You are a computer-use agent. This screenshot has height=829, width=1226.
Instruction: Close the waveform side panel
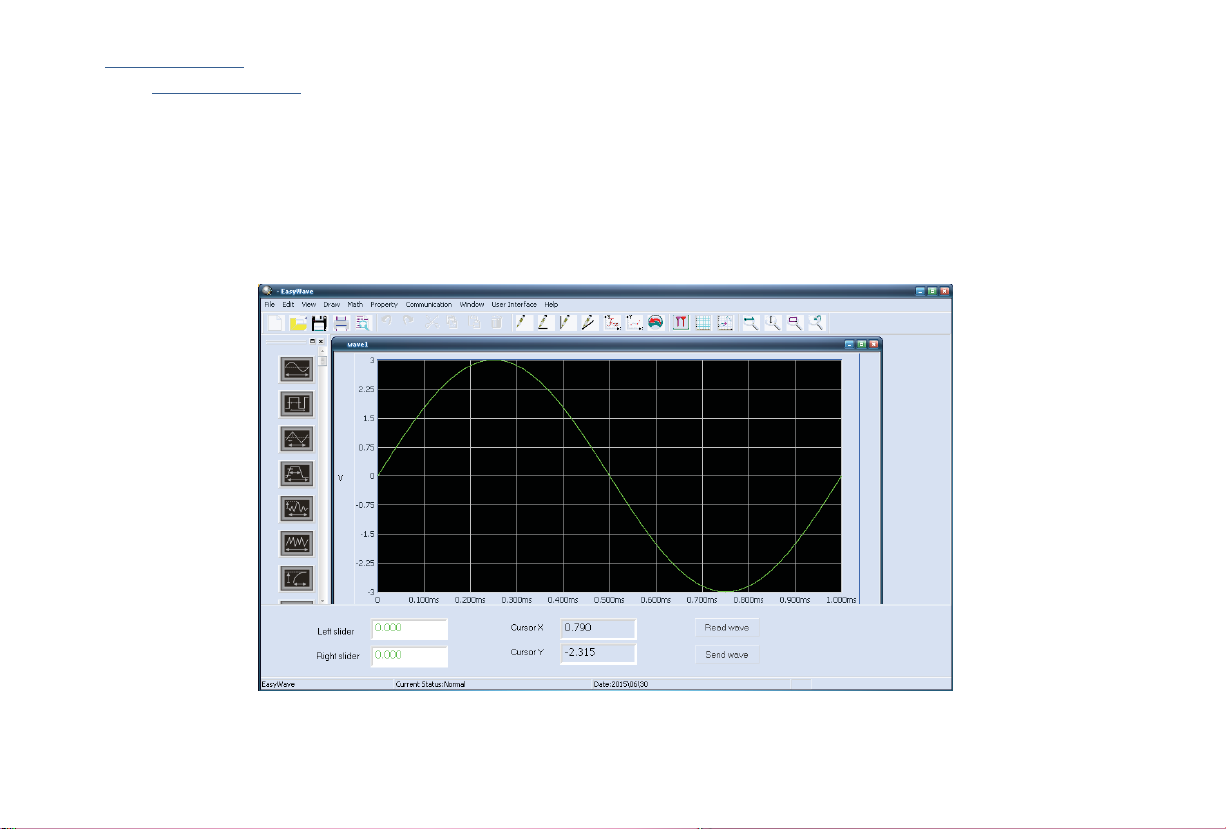coord(321,342)
